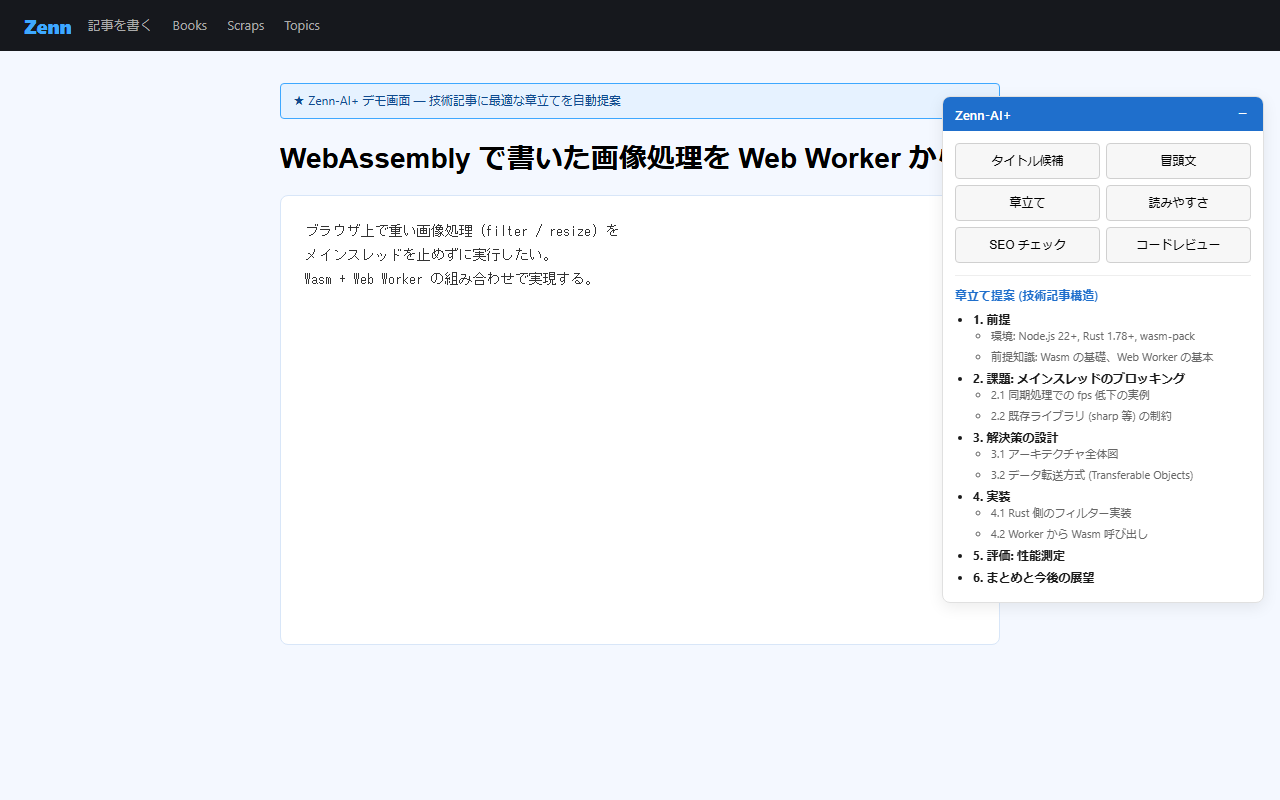Screen dimensions: 1280x800
Task: Select the 章立て提案 (技術記事構造) heading
Action: click(1026, 296)
